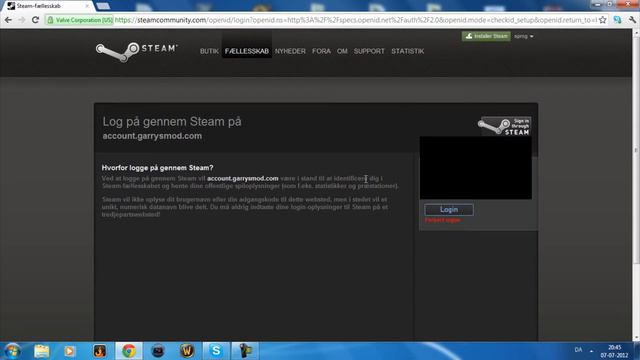Select the steamcommunity.com address bar URL
Viewport: 640px width, 360px height.
pyautogui.click(x=356, y=20)
